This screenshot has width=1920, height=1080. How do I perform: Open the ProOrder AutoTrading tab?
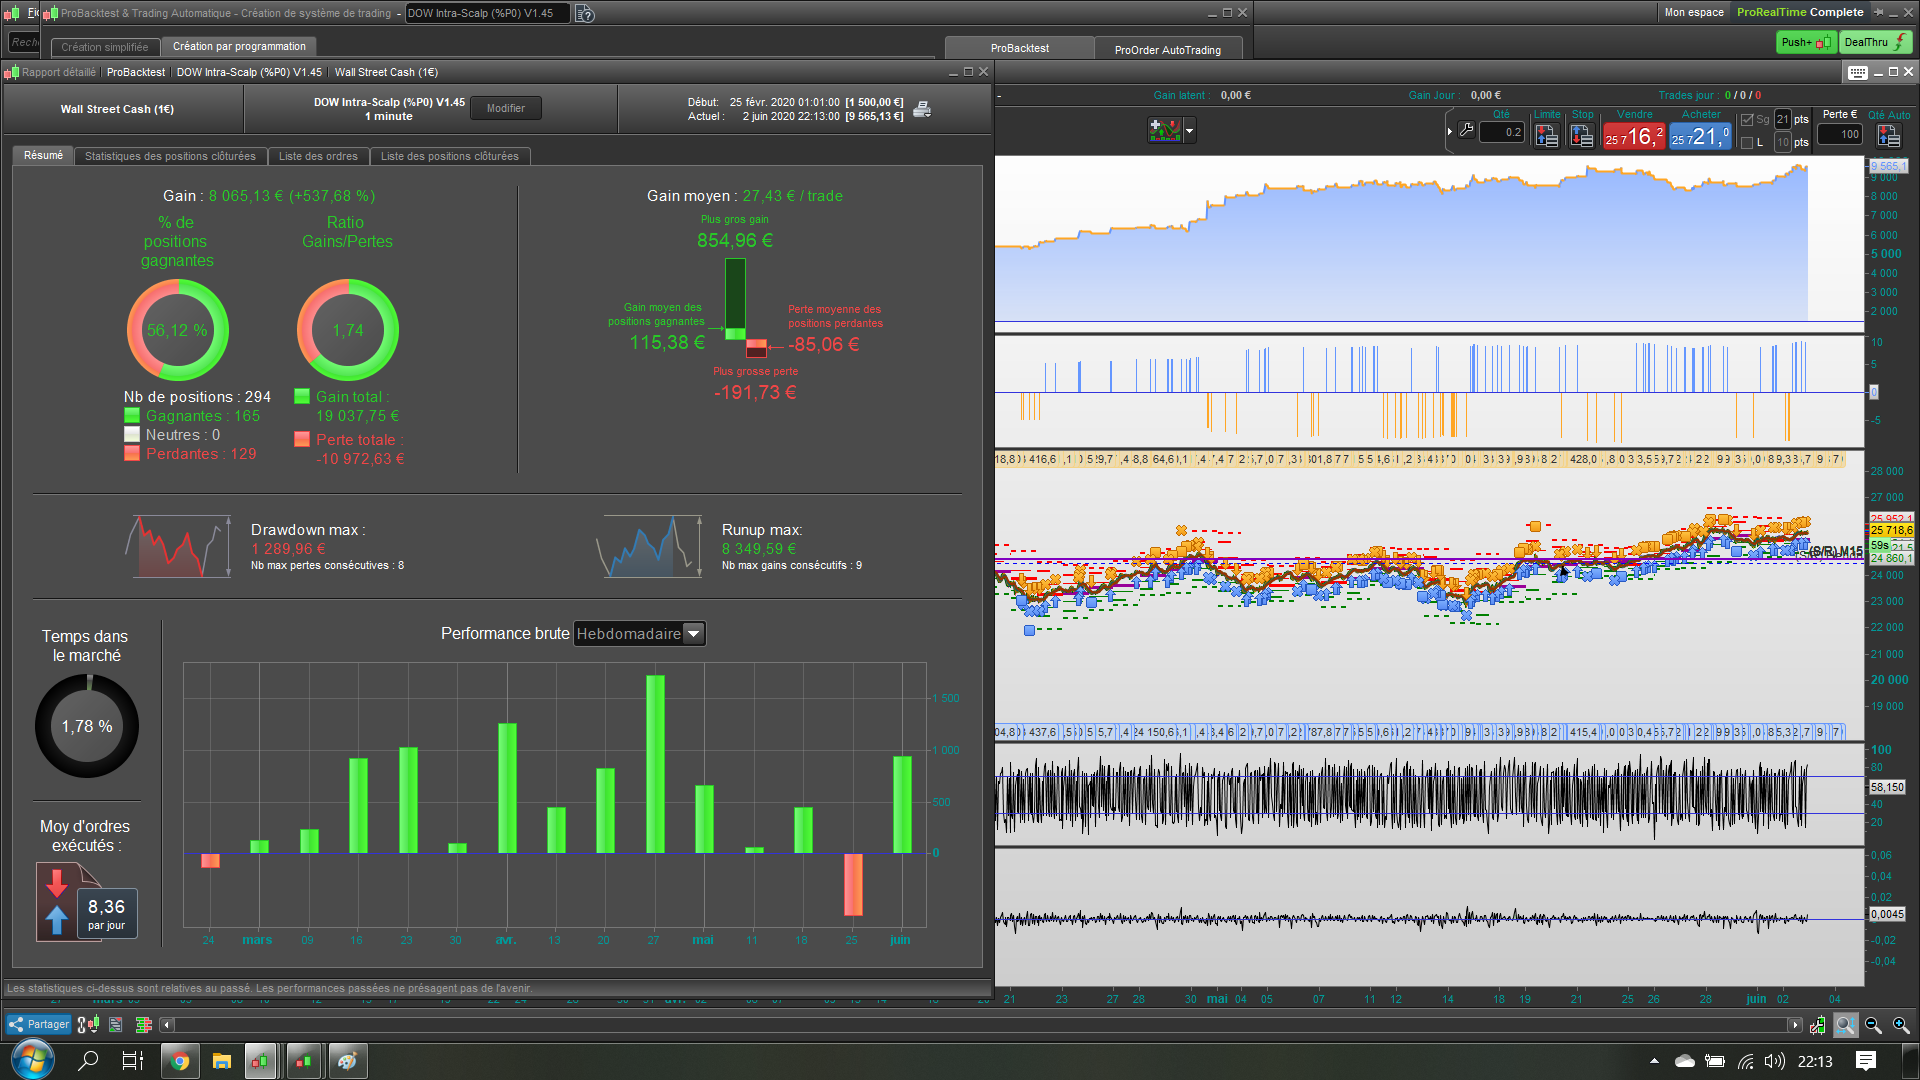point(1167,49)
